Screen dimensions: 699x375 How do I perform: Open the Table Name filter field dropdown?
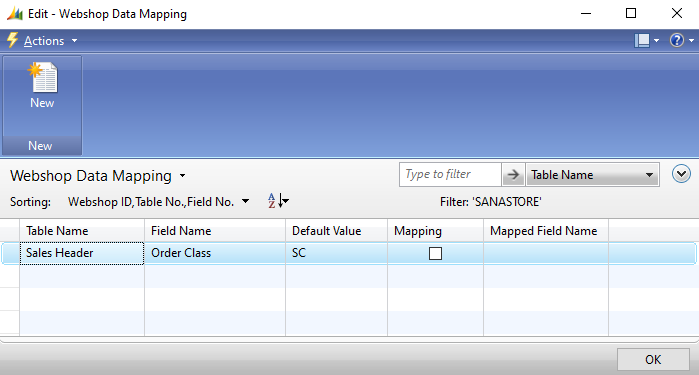point(592,175)
